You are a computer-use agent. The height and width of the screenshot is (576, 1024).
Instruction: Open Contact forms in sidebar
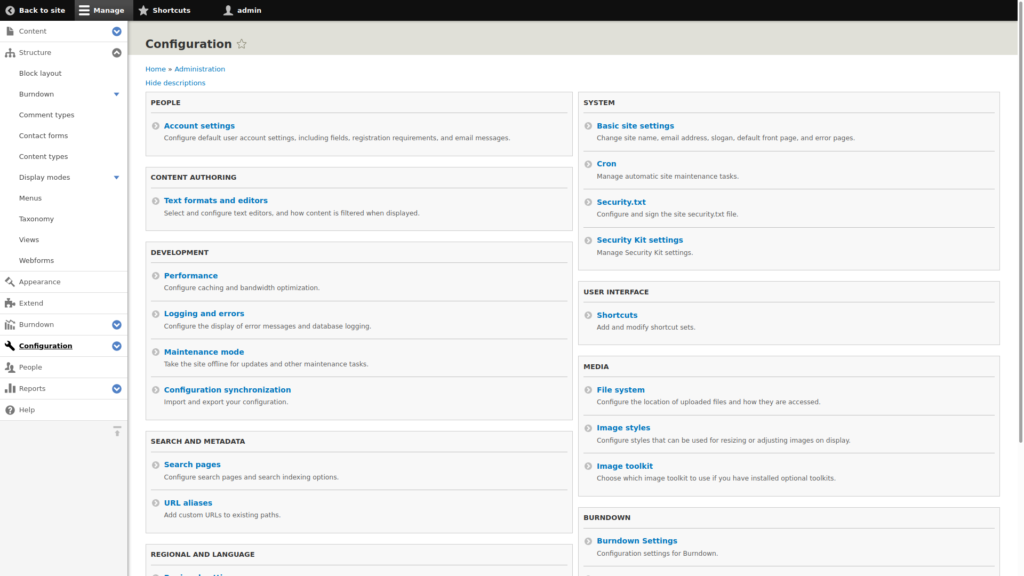(x=43, y=136)
